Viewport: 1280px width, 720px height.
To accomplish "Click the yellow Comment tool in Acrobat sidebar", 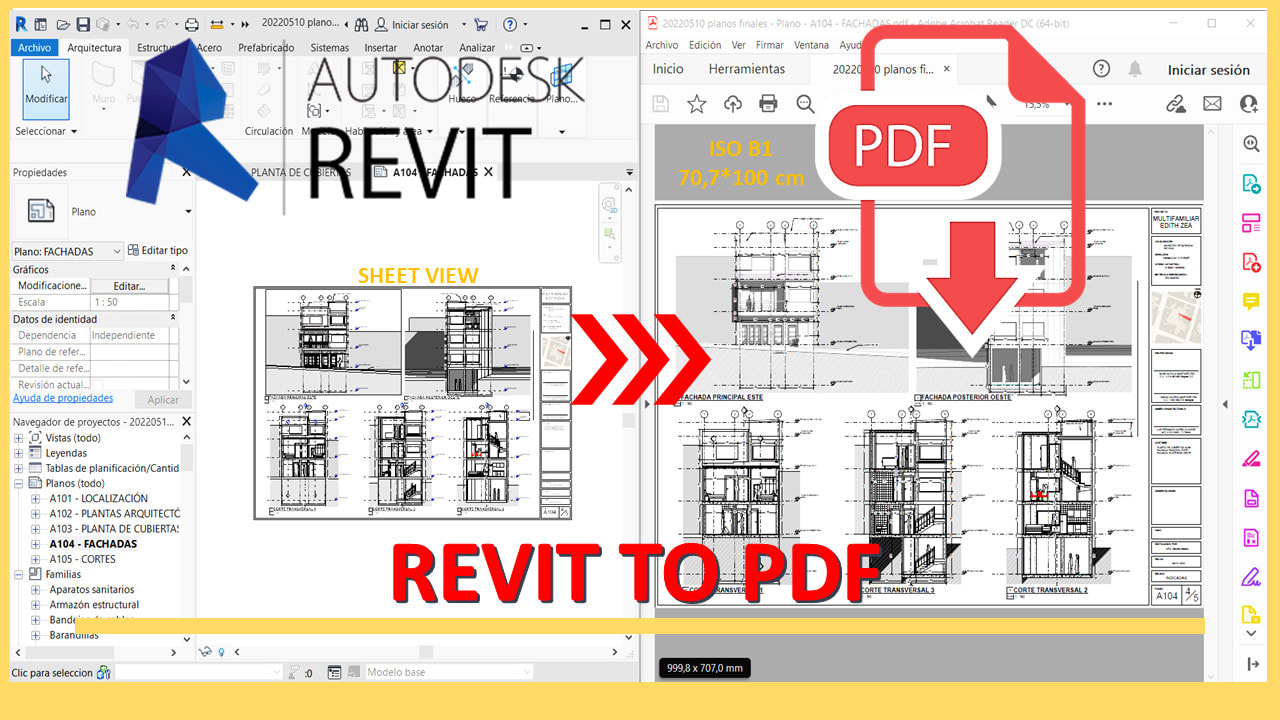I will [1251, 301].
